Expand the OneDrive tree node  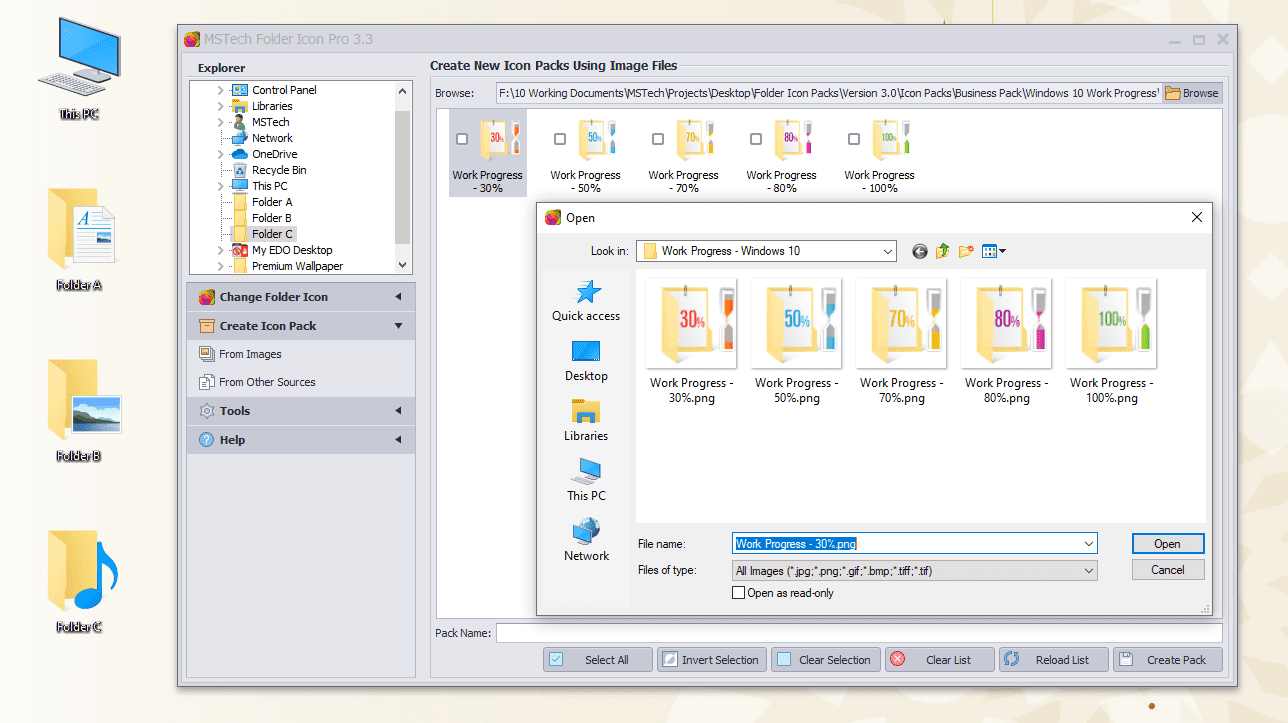point(221,154)
